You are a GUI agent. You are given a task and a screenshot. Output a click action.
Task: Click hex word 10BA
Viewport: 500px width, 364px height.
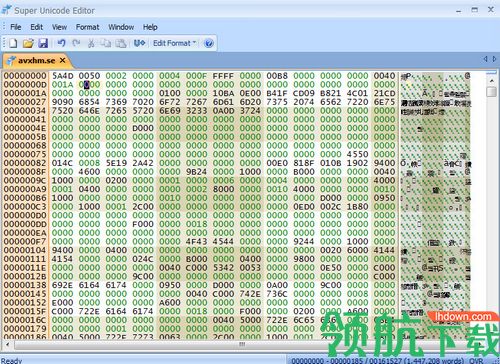point(223,93)
